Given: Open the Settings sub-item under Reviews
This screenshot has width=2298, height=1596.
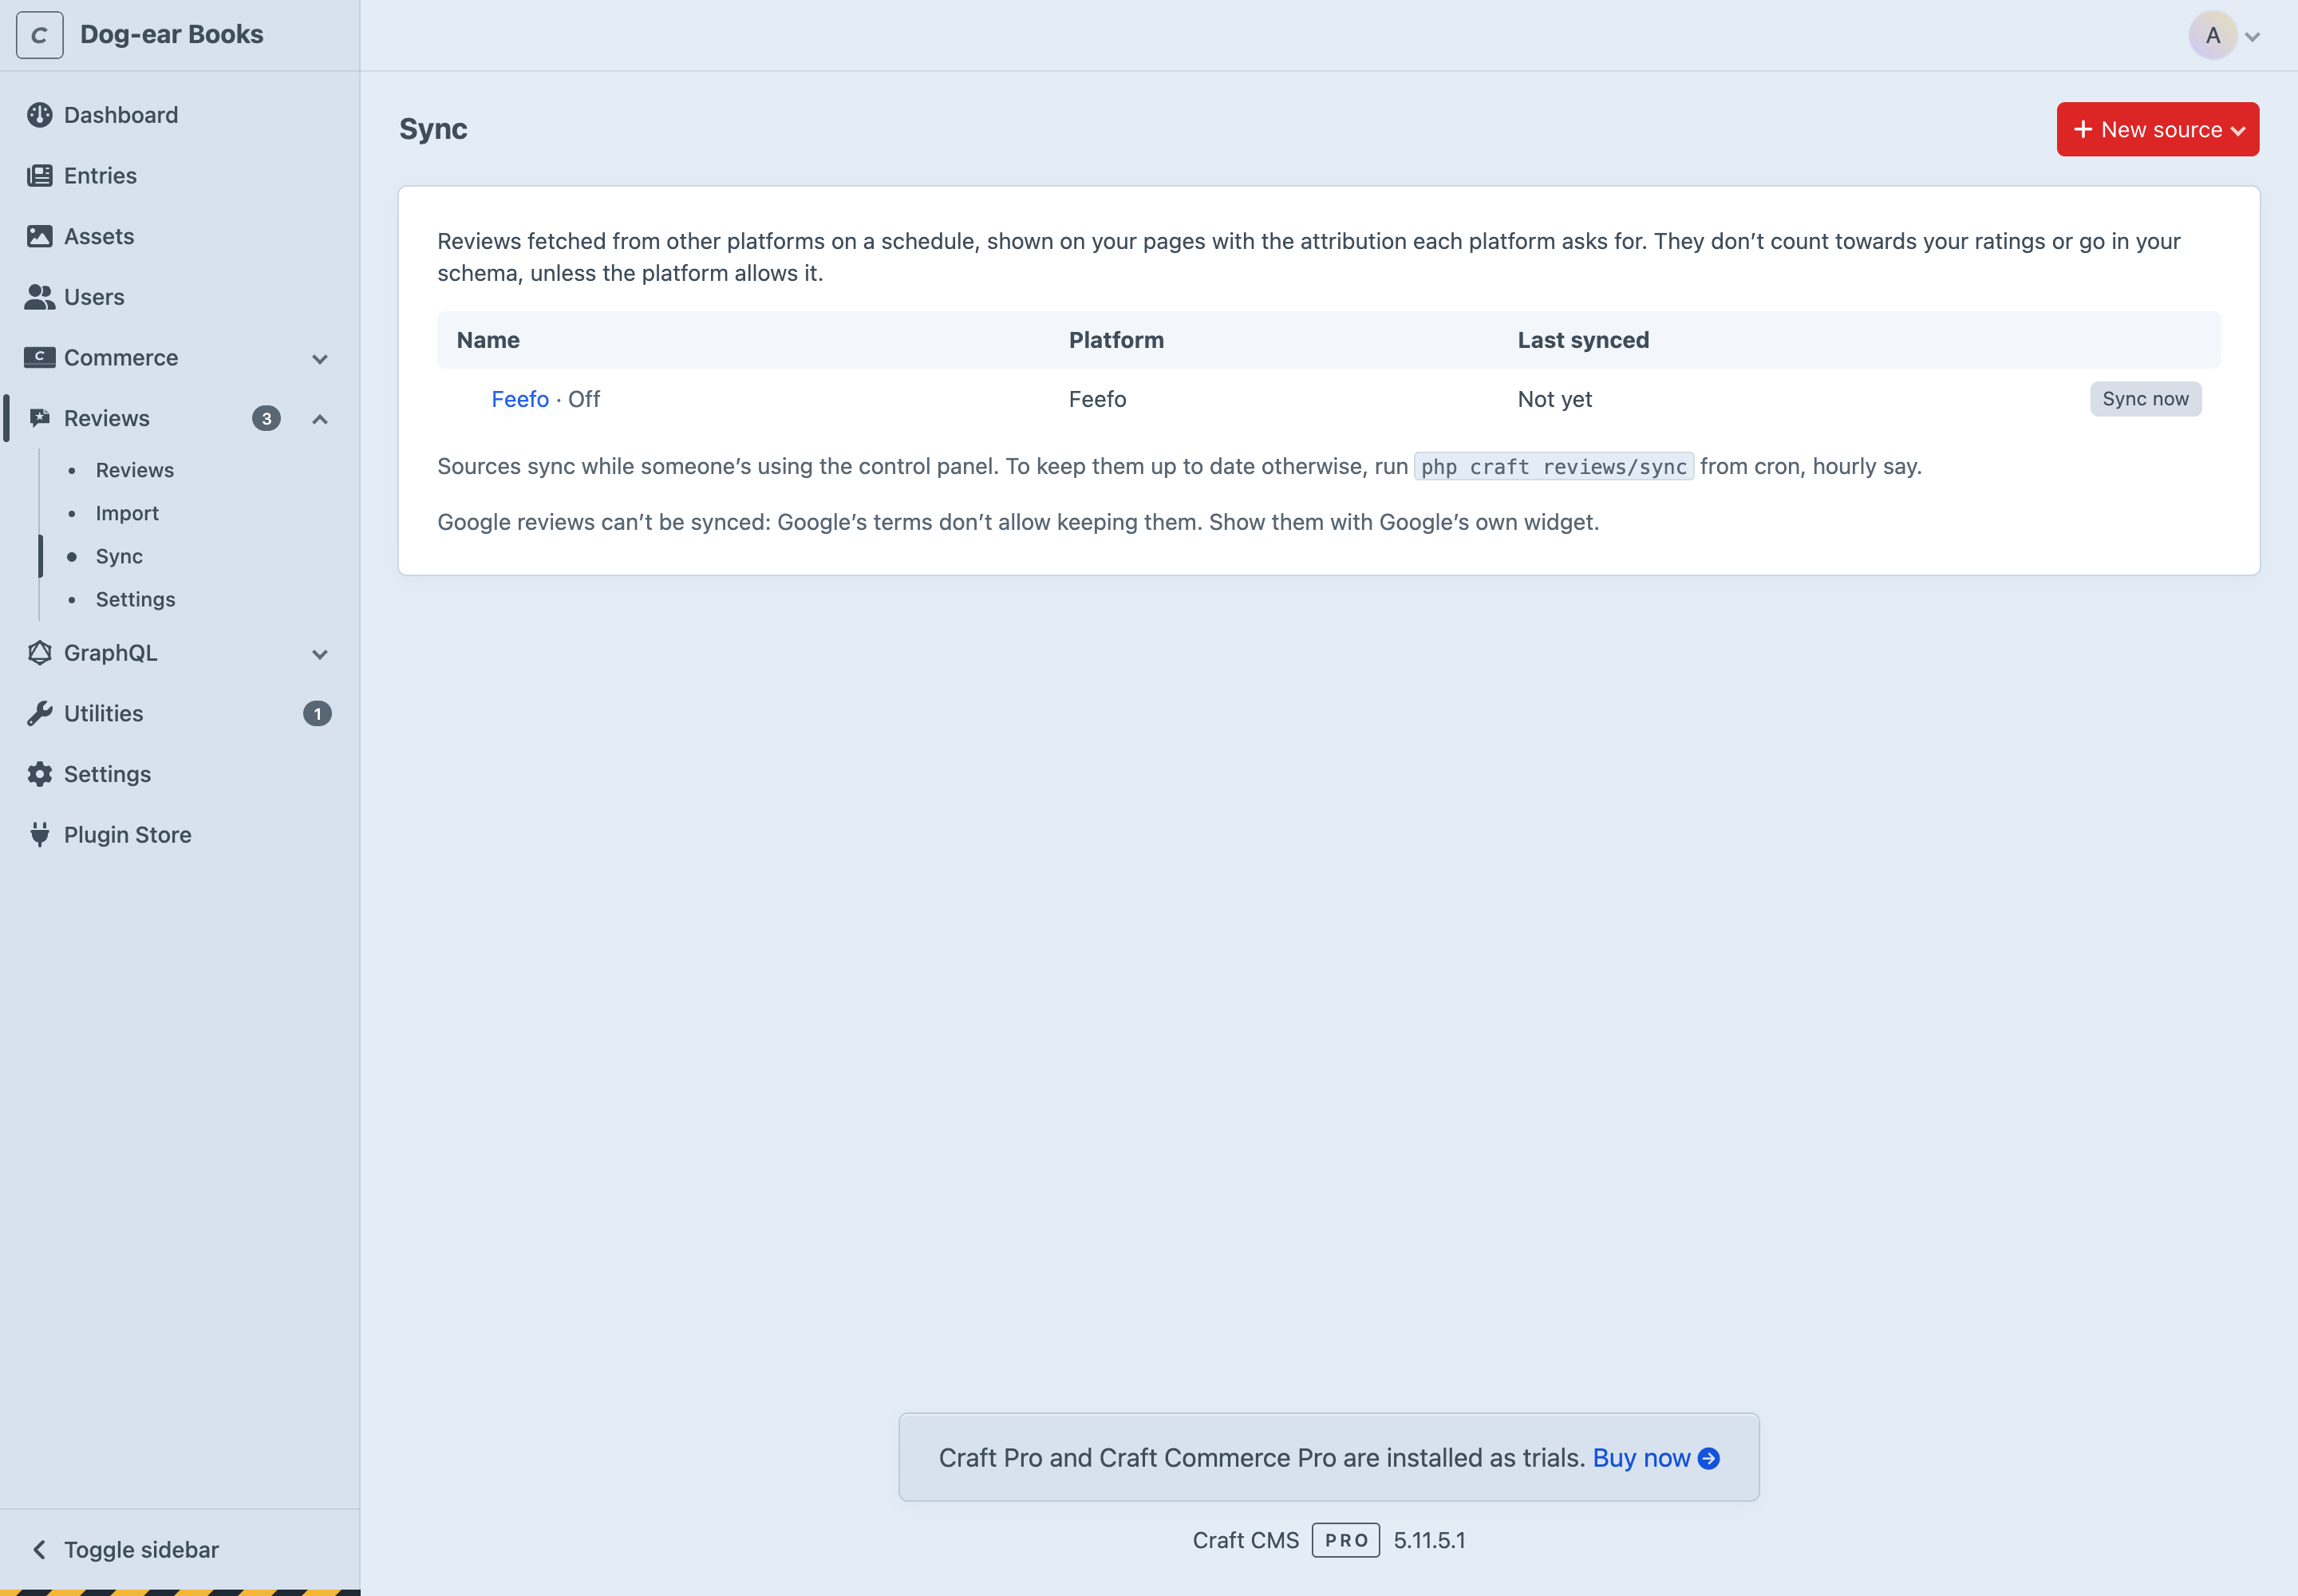Looking at the screenshot, I should tap(136, 599).
